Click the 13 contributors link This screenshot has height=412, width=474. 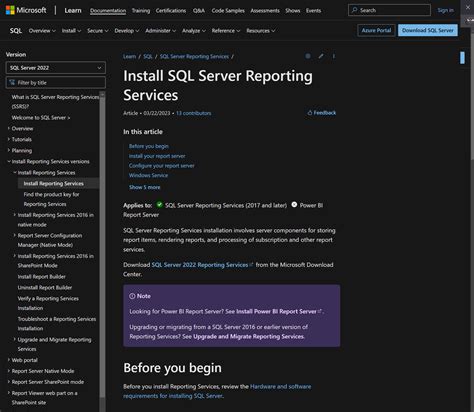(193, 113)
